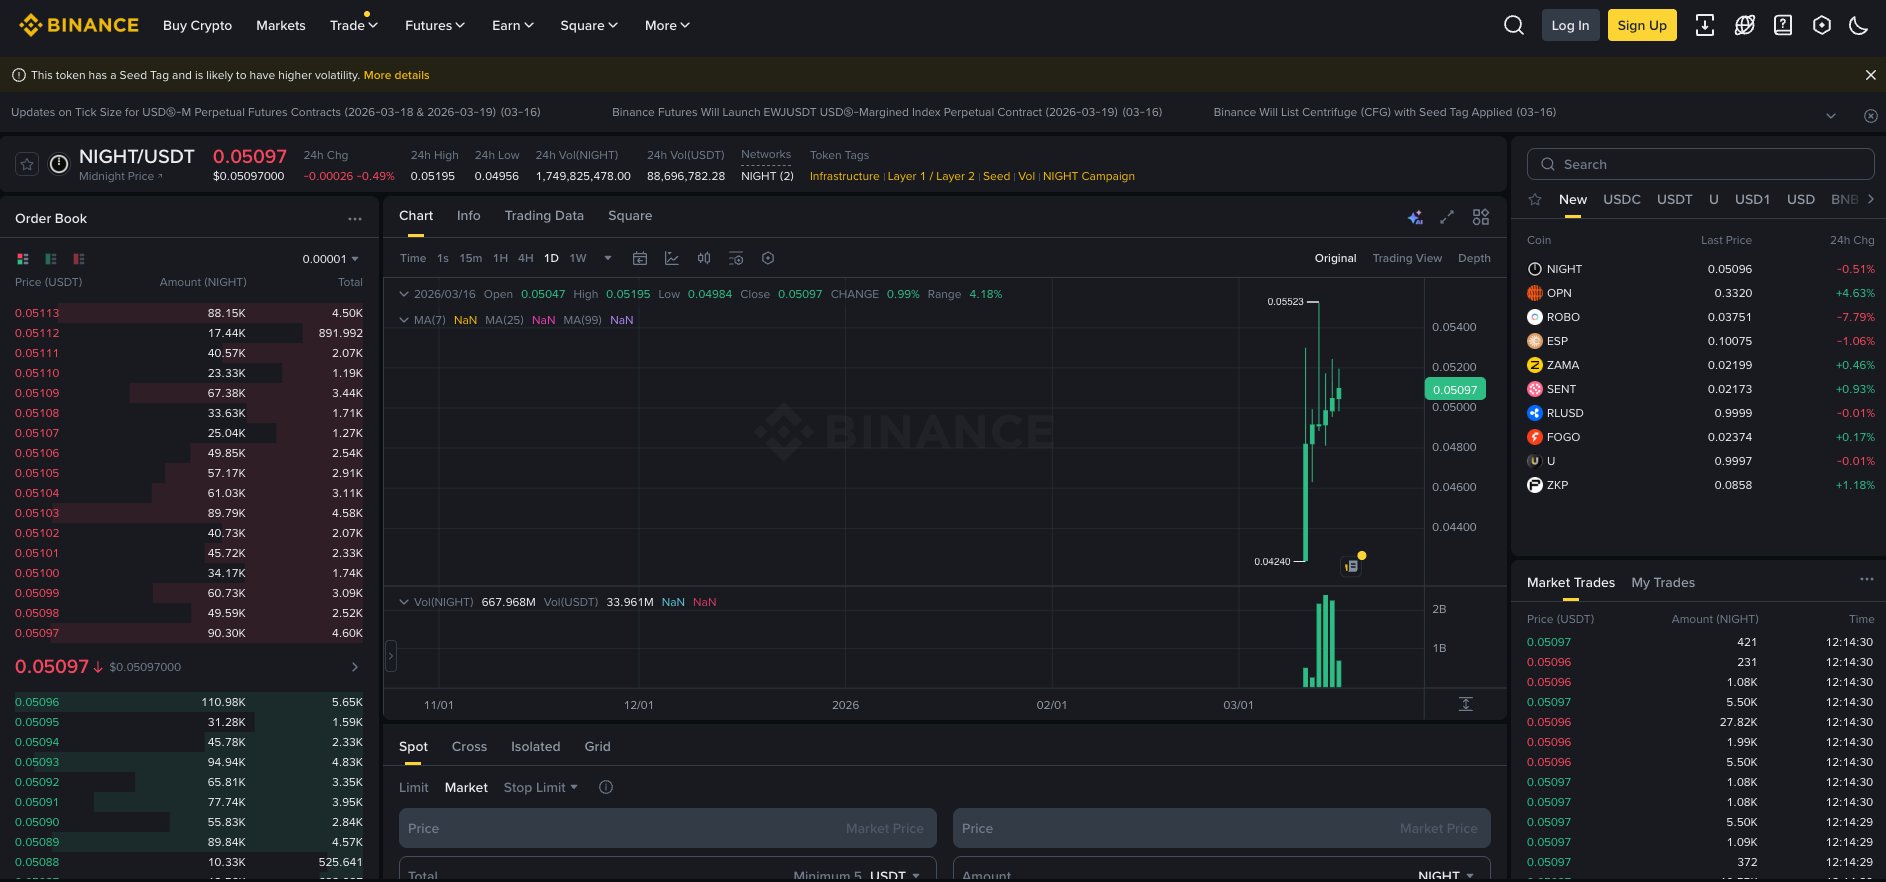
Task: Expand chart to fullscreen
Action: point(1446,217)
